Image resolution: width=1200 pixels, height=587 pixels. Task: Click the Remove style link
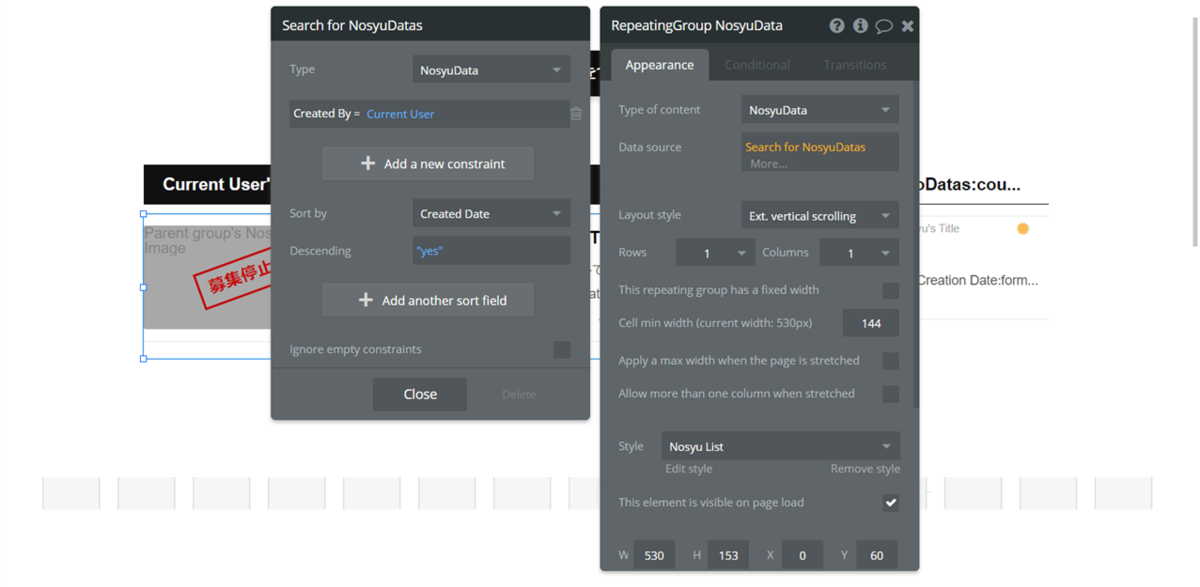point(865,469)
